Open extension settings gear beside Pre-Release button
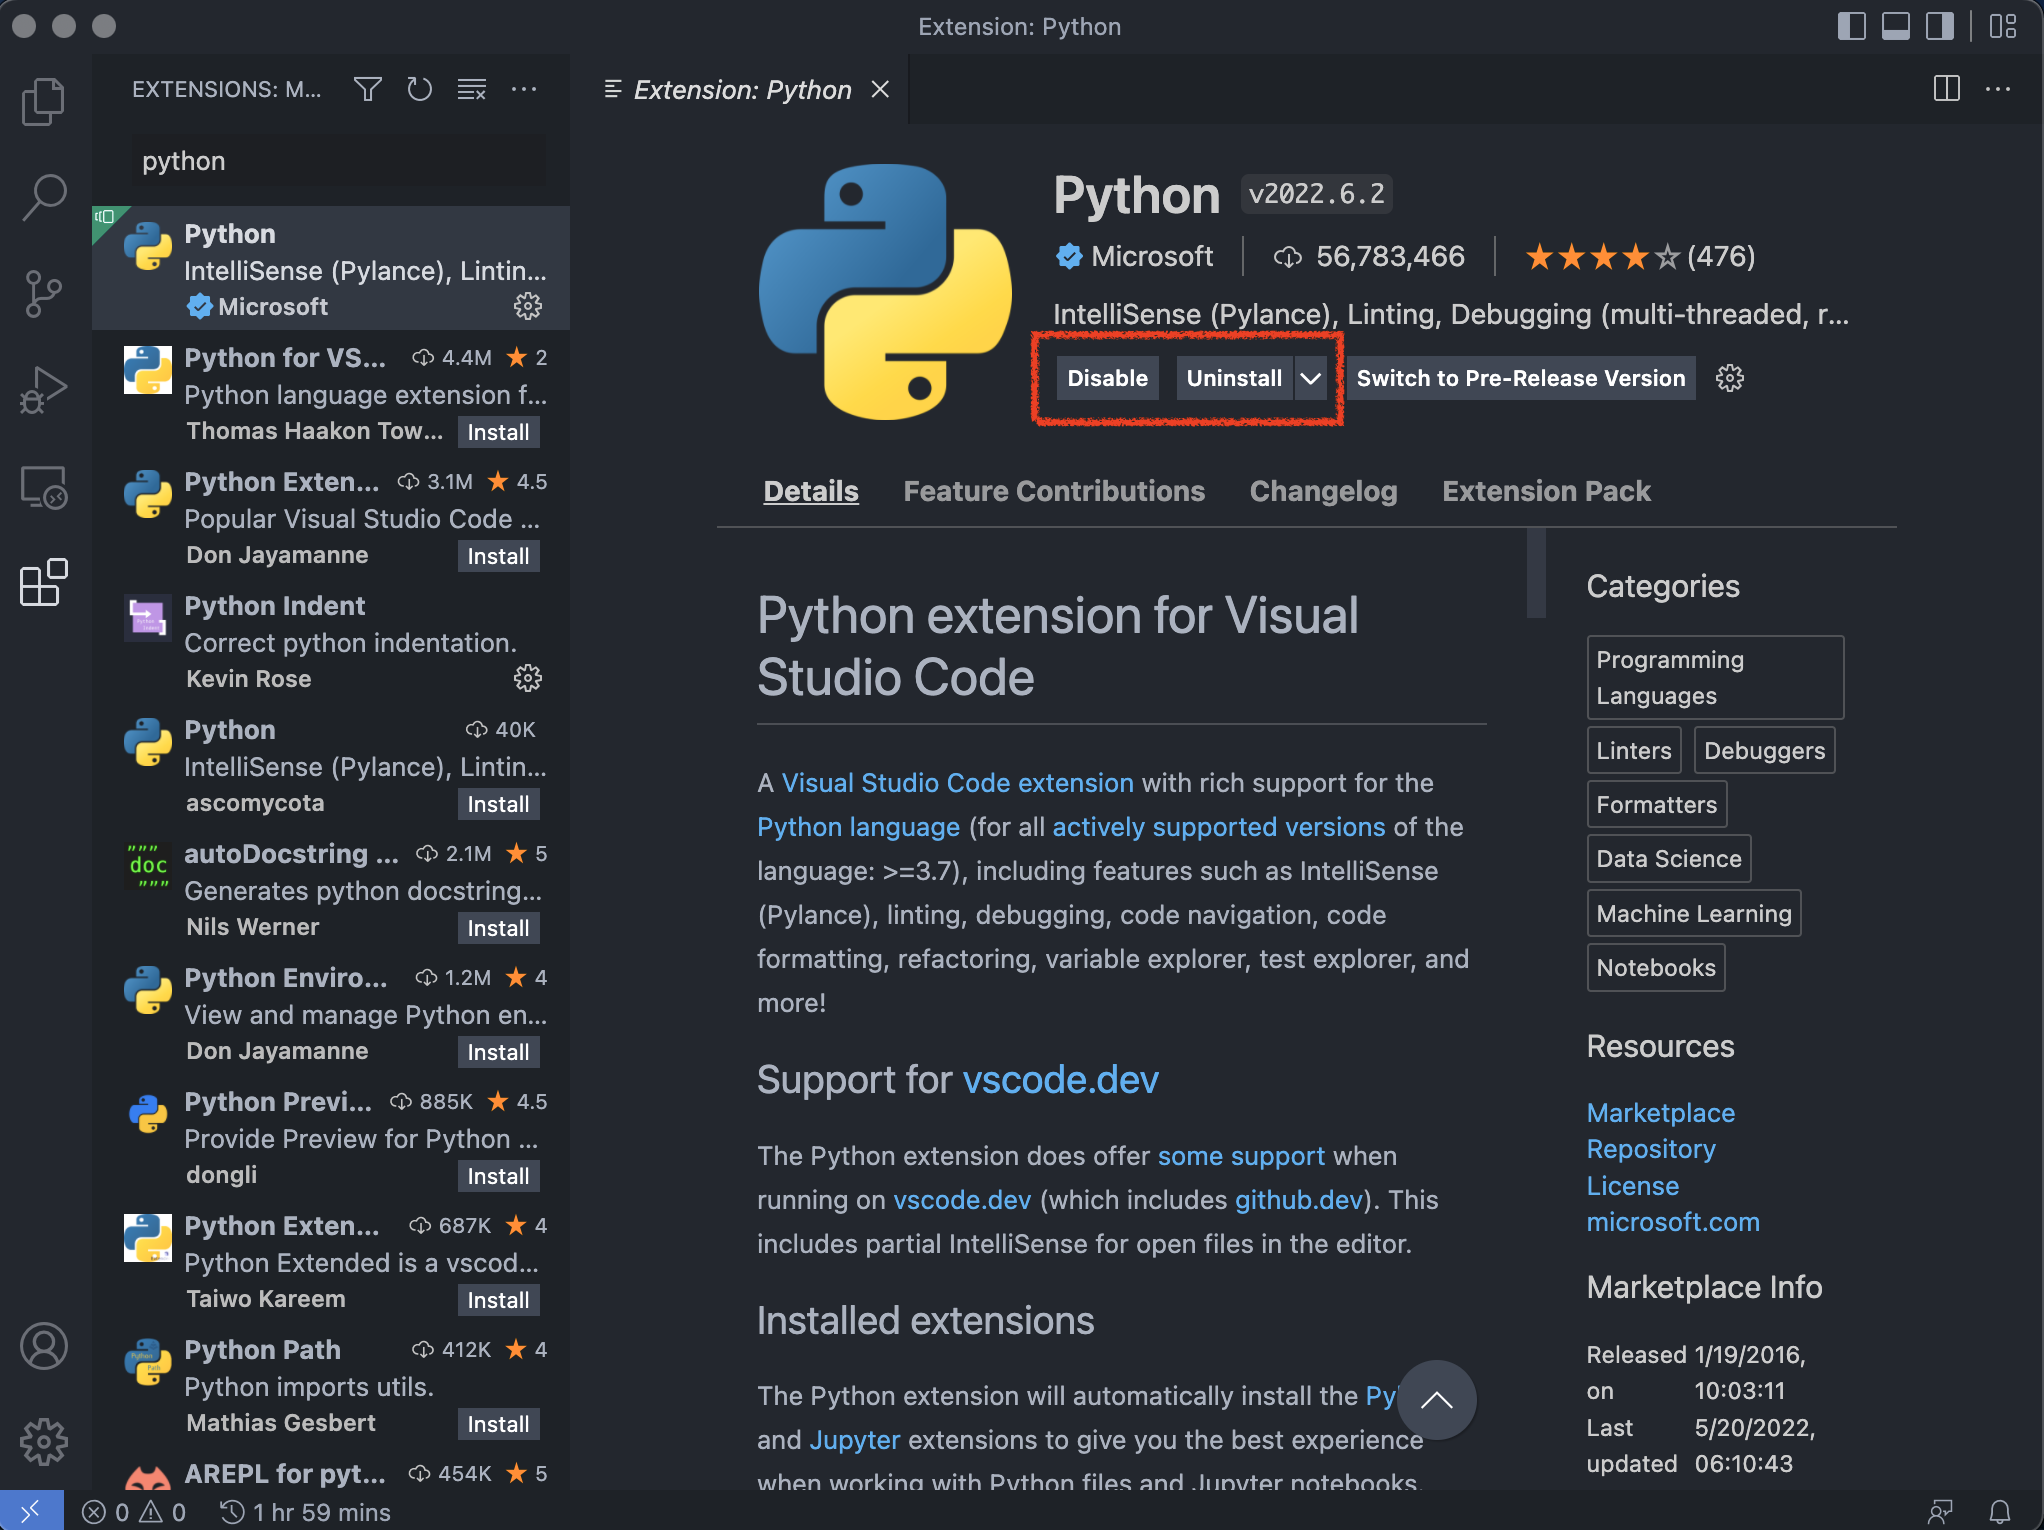2044x1530 pixels. [1730, 378]
